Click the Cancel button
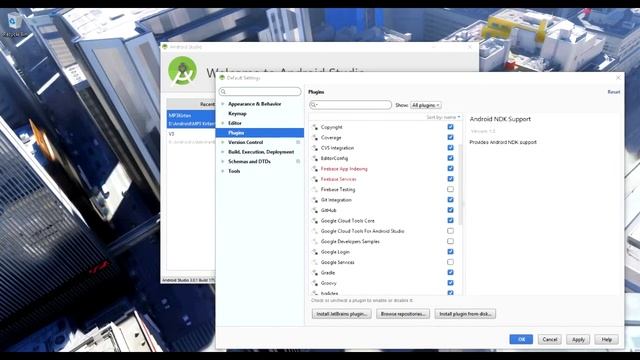This screenshot has height=360, width=640. pos(550,339)
